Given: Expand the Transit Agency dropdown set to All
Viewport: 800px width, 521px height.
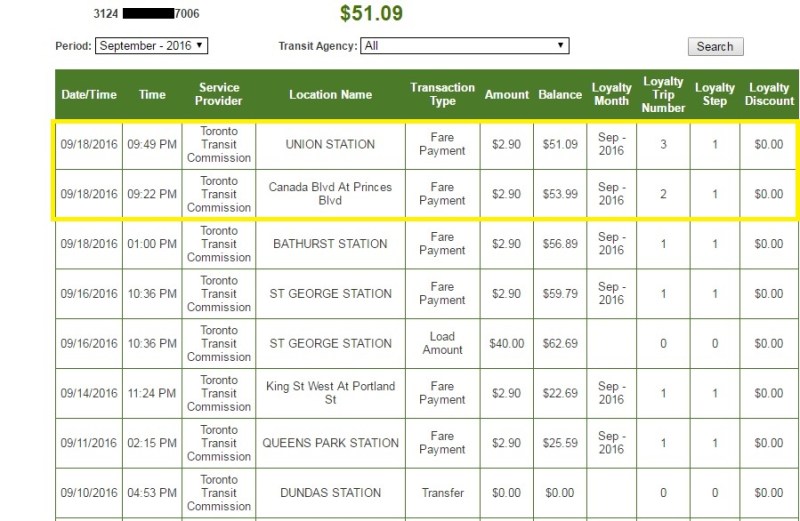Looking at the screenshot, I should click(465, 46).
